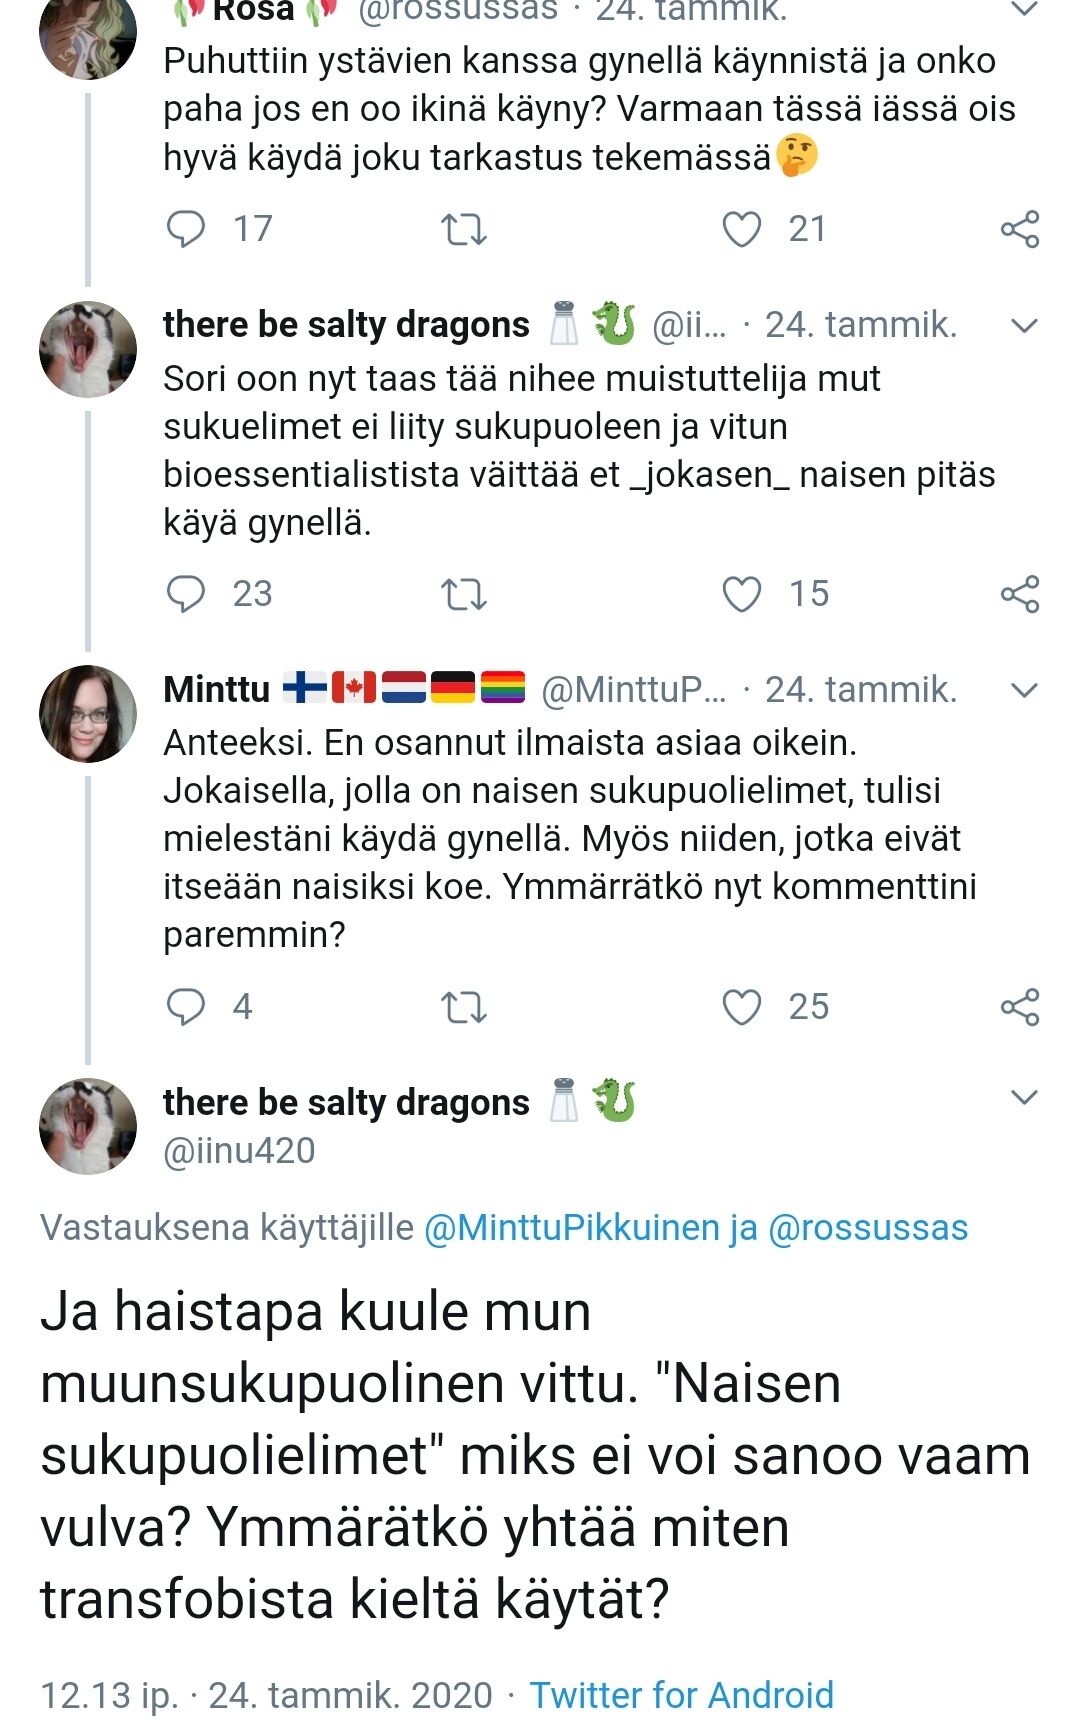
Task: Retweet Minttu's "Anteeksi" tweet
Action: pos(464,1007)
